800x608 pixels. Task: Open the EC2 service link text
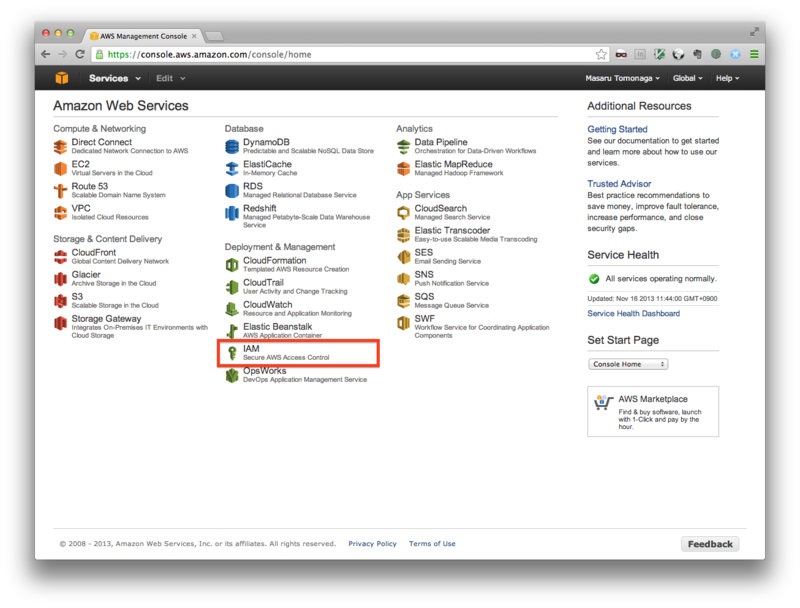(x=80, y=164)
